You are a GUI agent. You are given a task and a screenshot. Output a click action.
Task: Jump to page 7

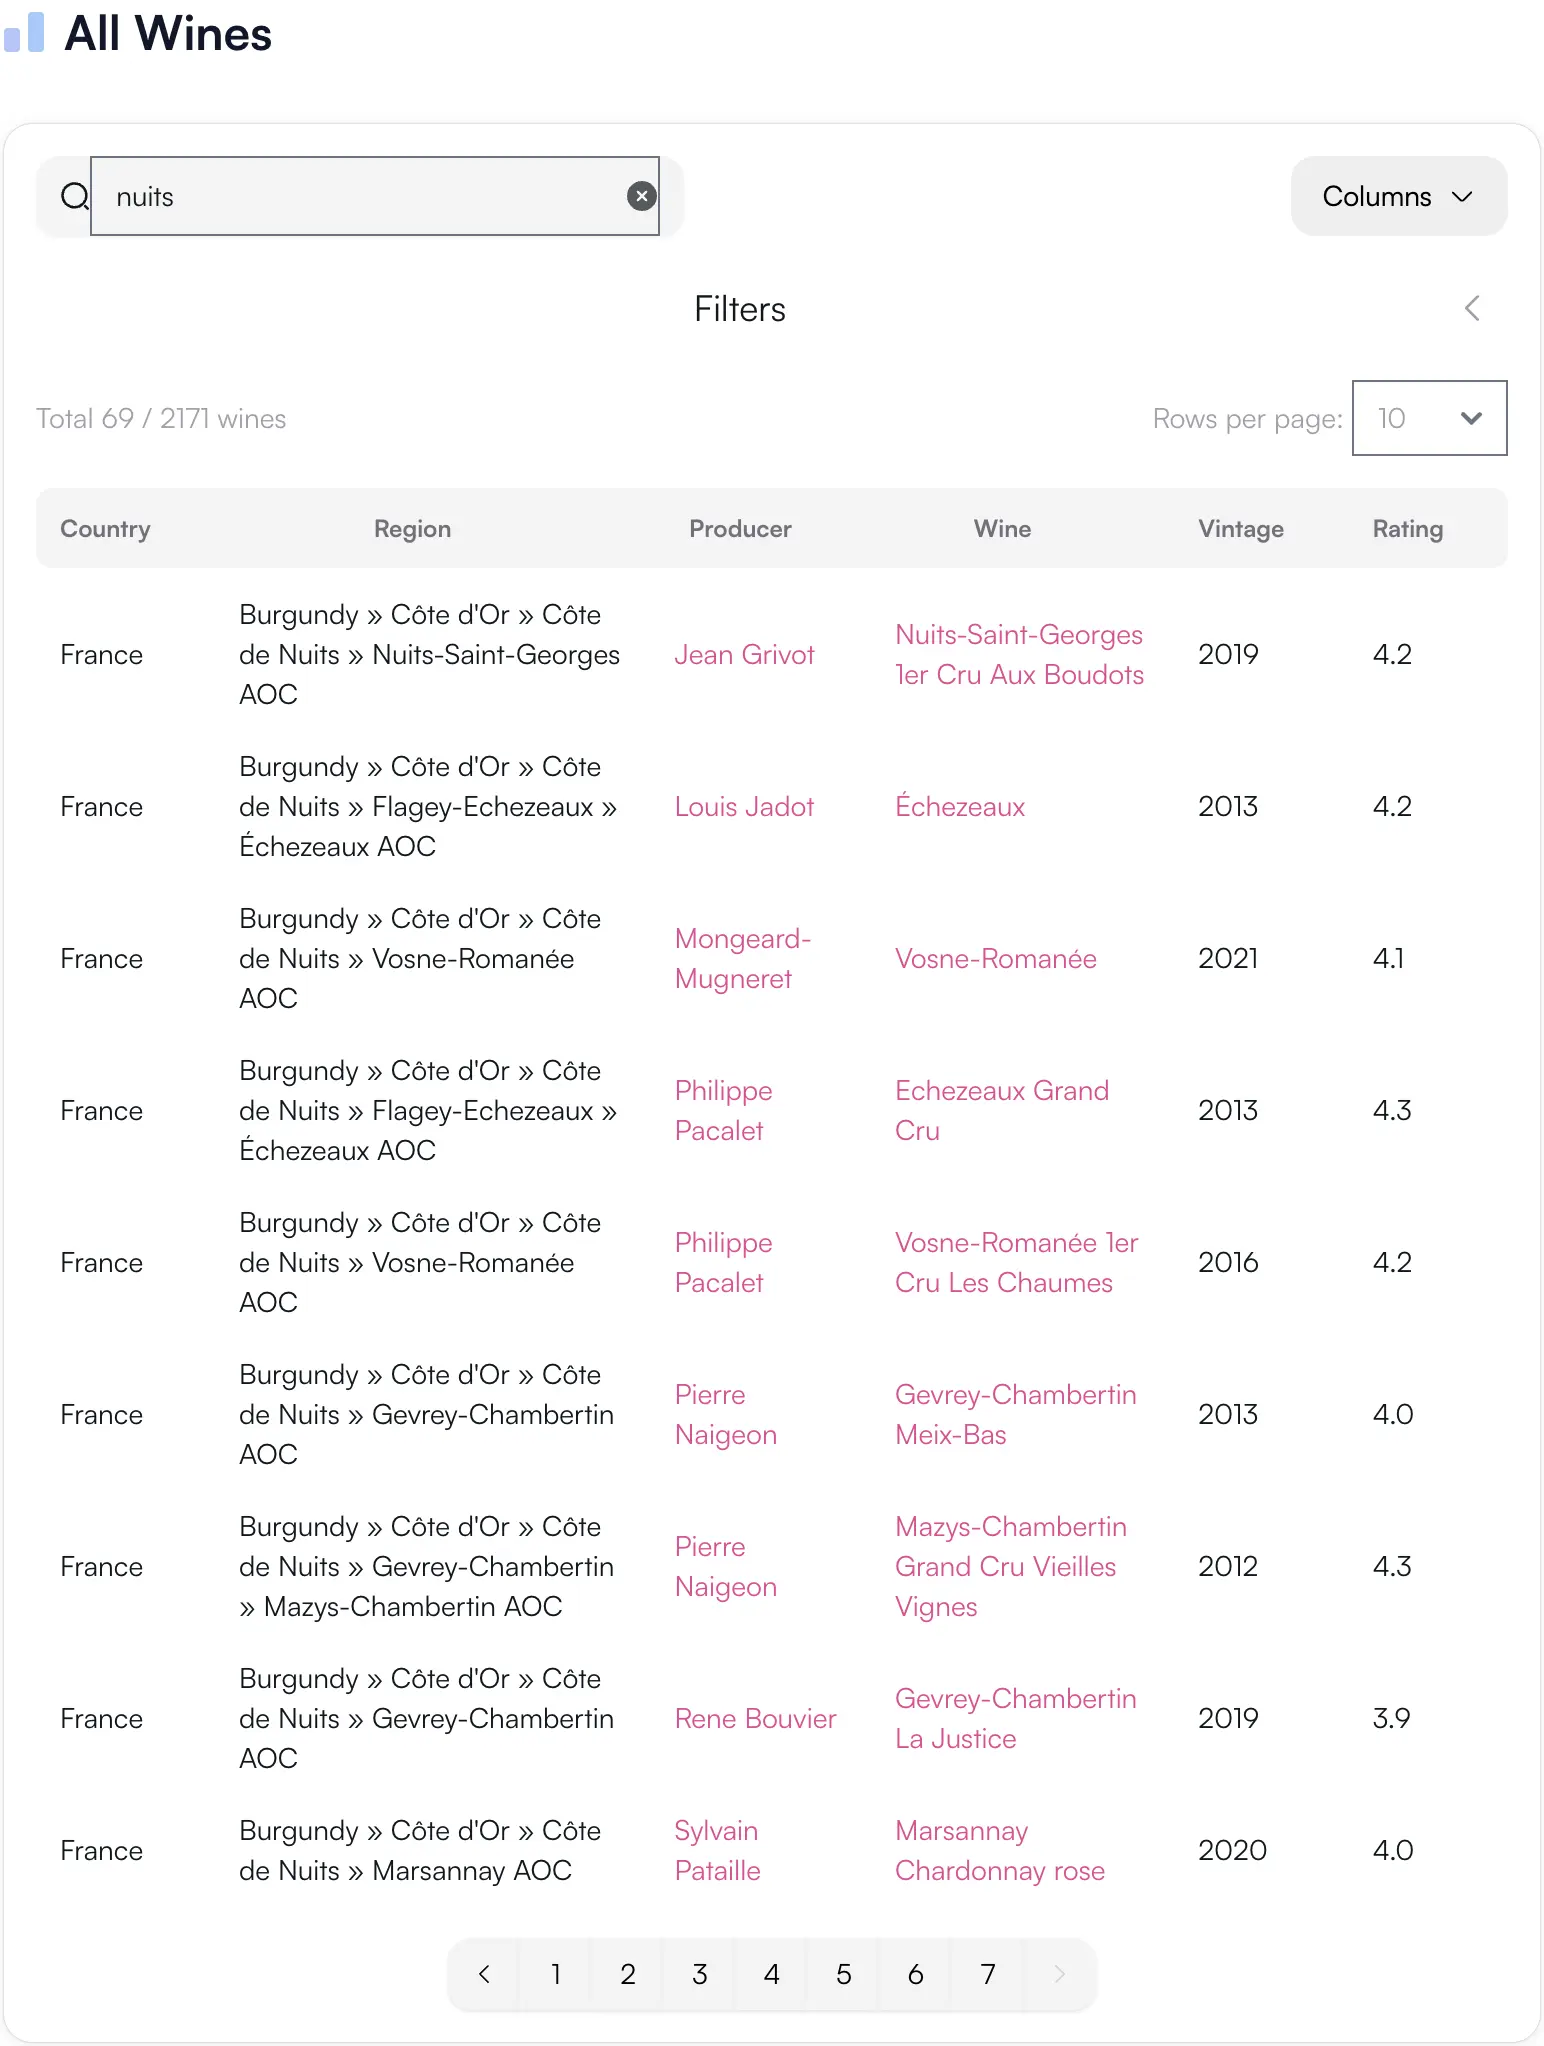click(x=987, y=1974)
